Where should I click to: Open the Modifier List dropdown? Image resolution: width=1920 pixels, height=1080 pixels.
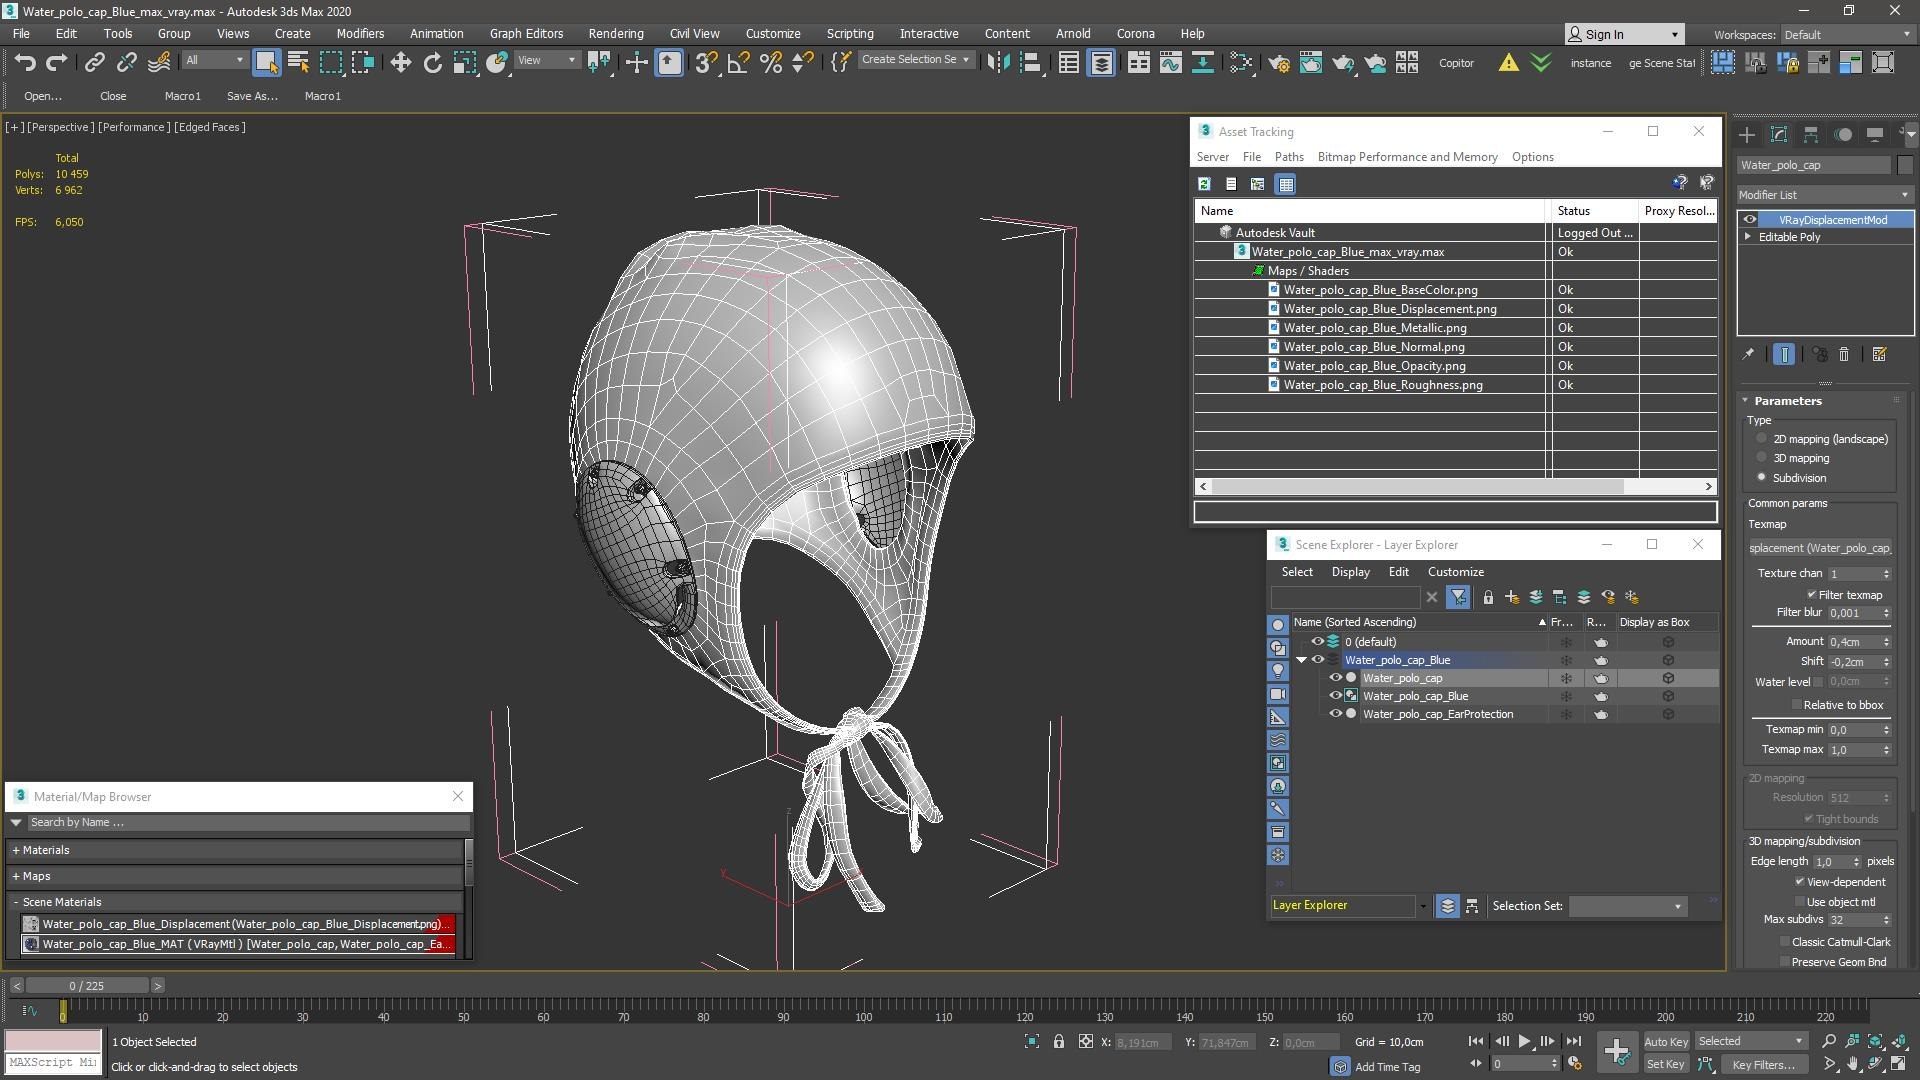point(1824,194)
